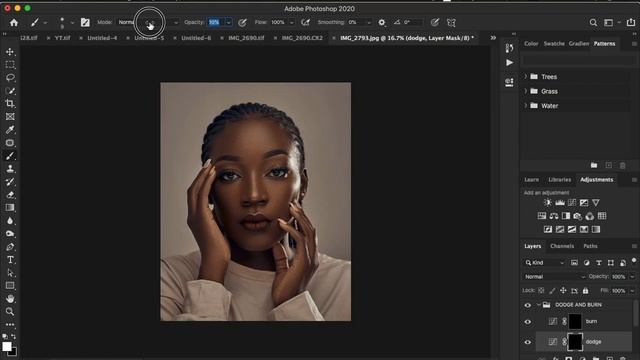The height and width of the screenshot is (360, 640).
Task: Select the Zoom tool
Action: (x=10, y=311)
